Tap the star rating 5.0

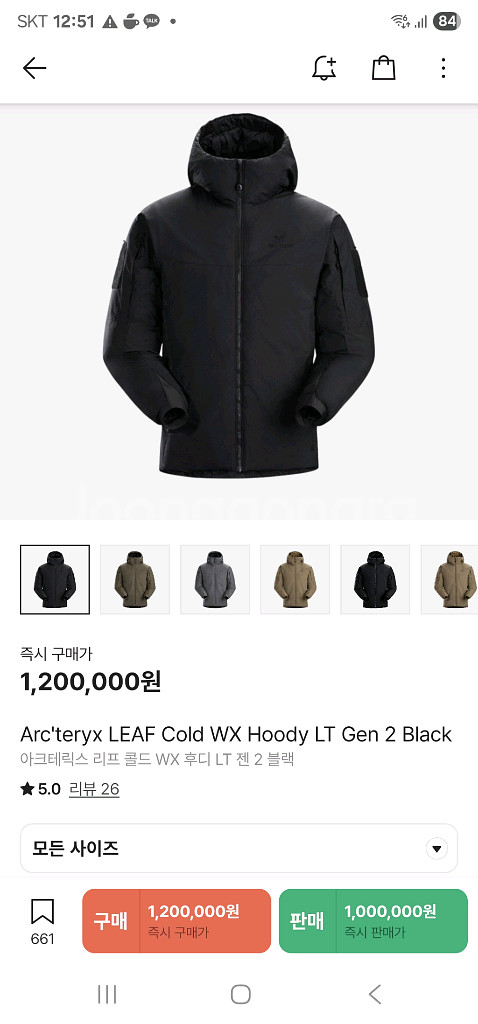tap(40, 789)
